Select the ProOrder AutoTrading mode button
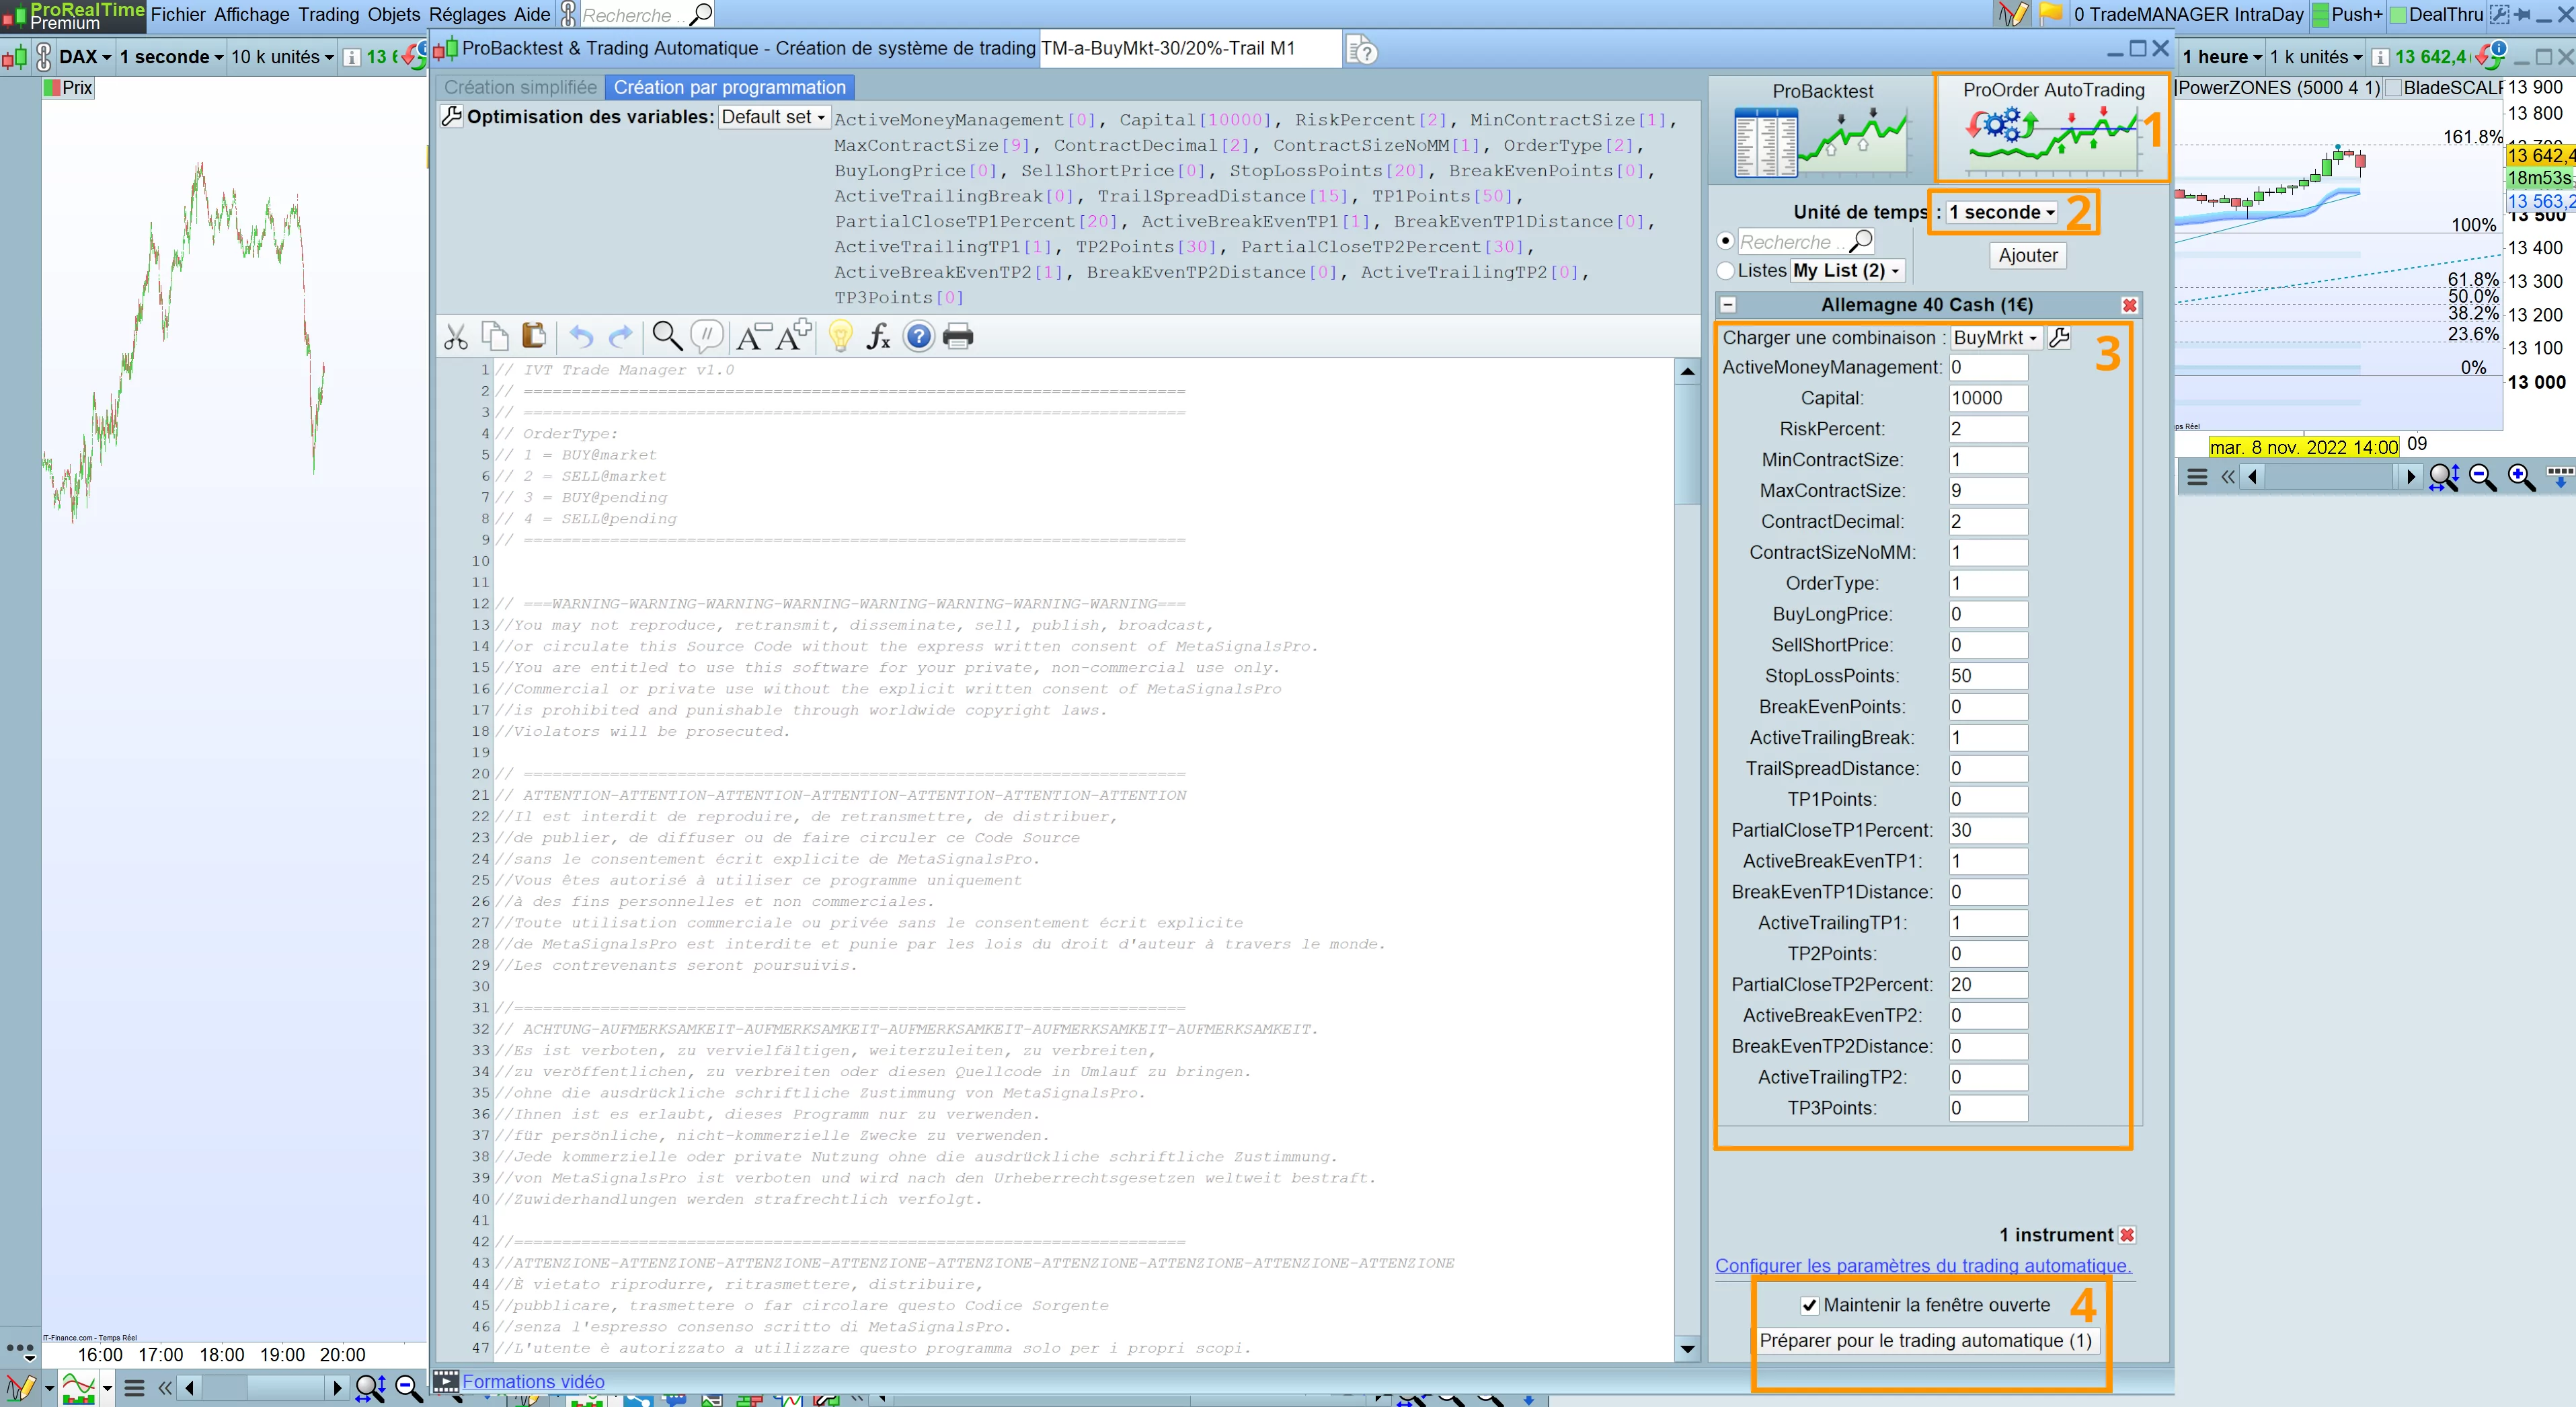This screenshot has height=1407, width=2576. [x=2052, y=128]
